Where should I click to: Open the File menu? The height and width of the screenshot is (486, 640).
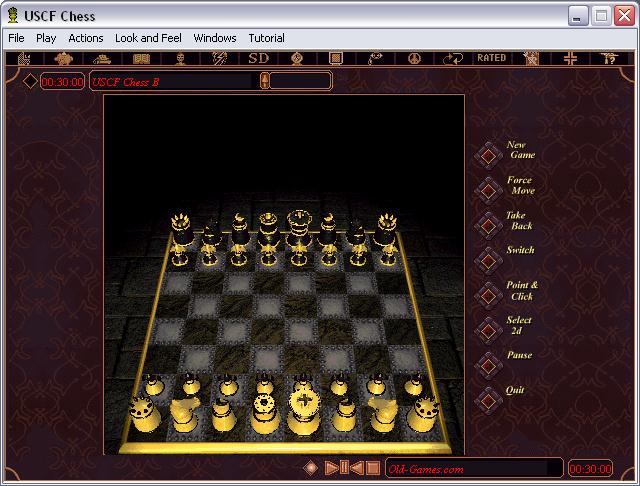(x=16, y=38)
